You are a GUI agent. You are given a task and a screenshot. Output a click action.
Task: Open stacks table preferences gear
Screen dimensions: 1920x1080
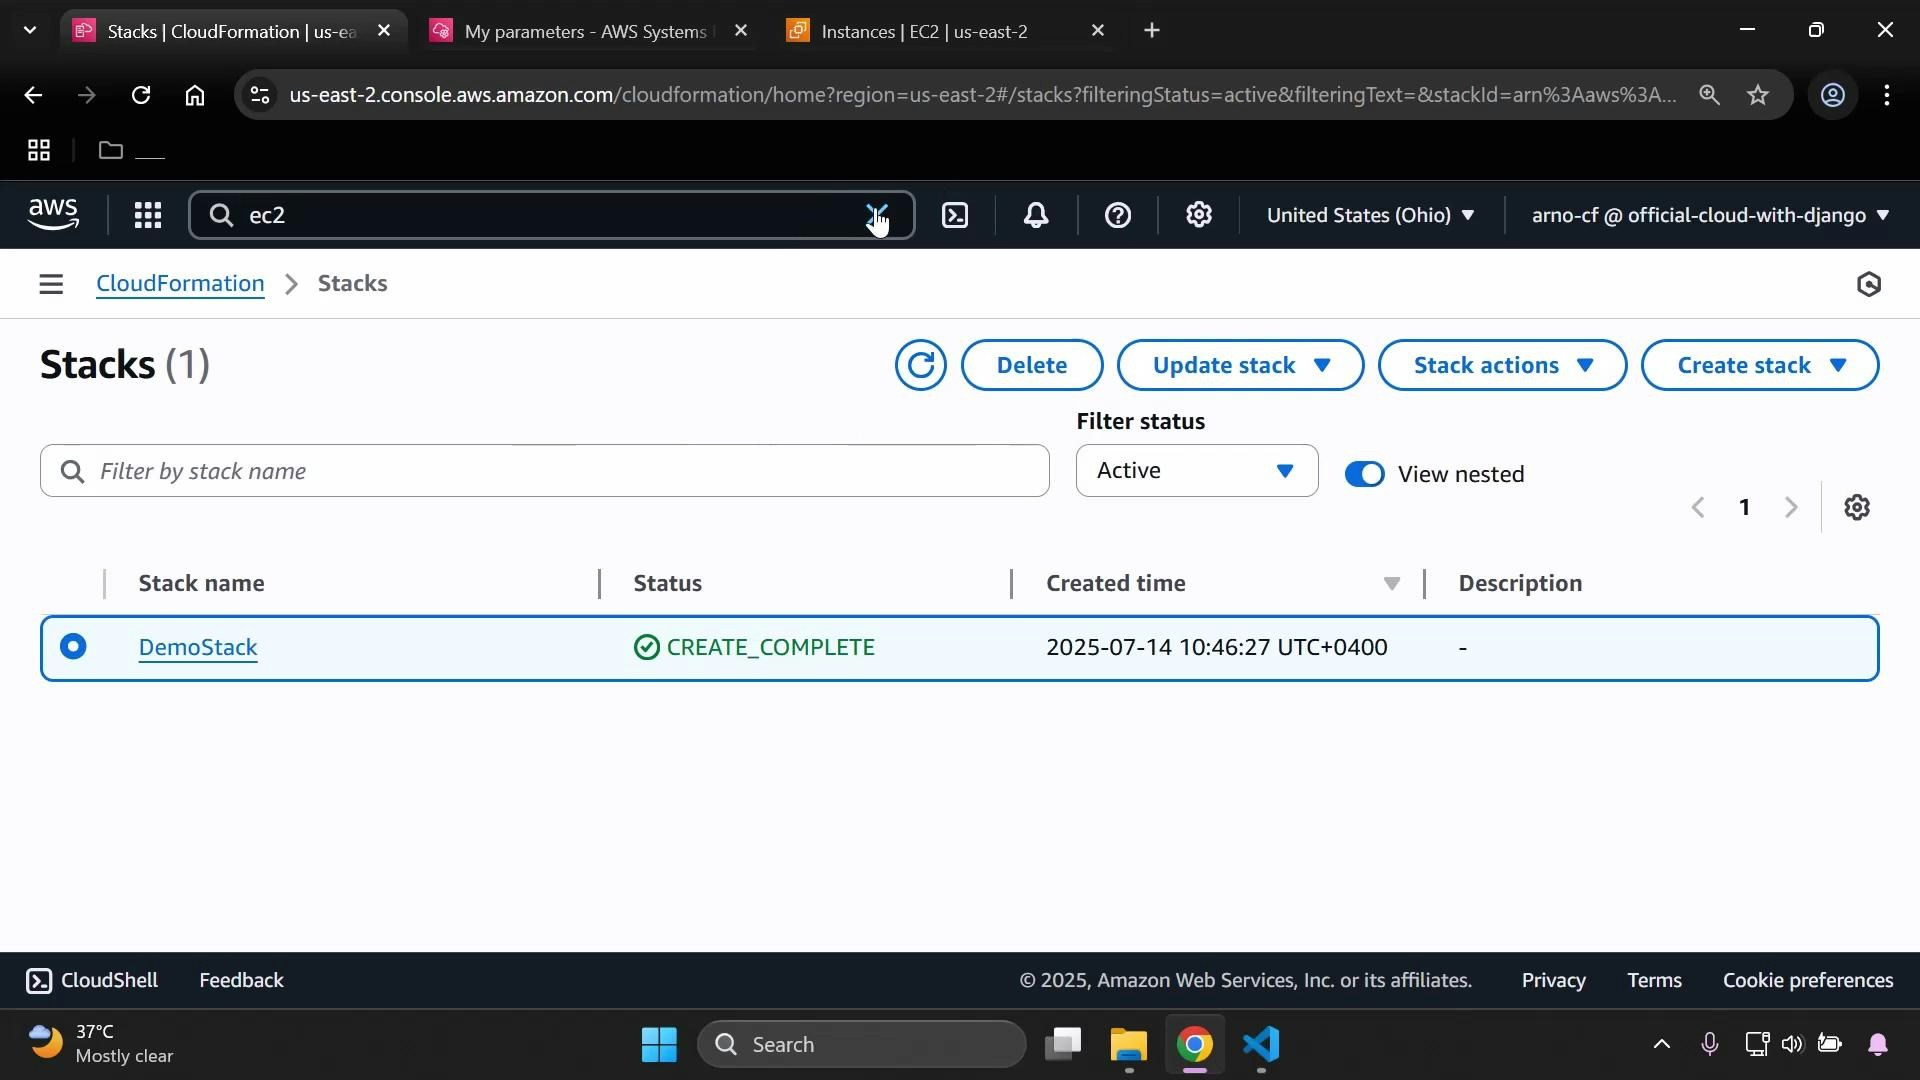[1857, 507]
